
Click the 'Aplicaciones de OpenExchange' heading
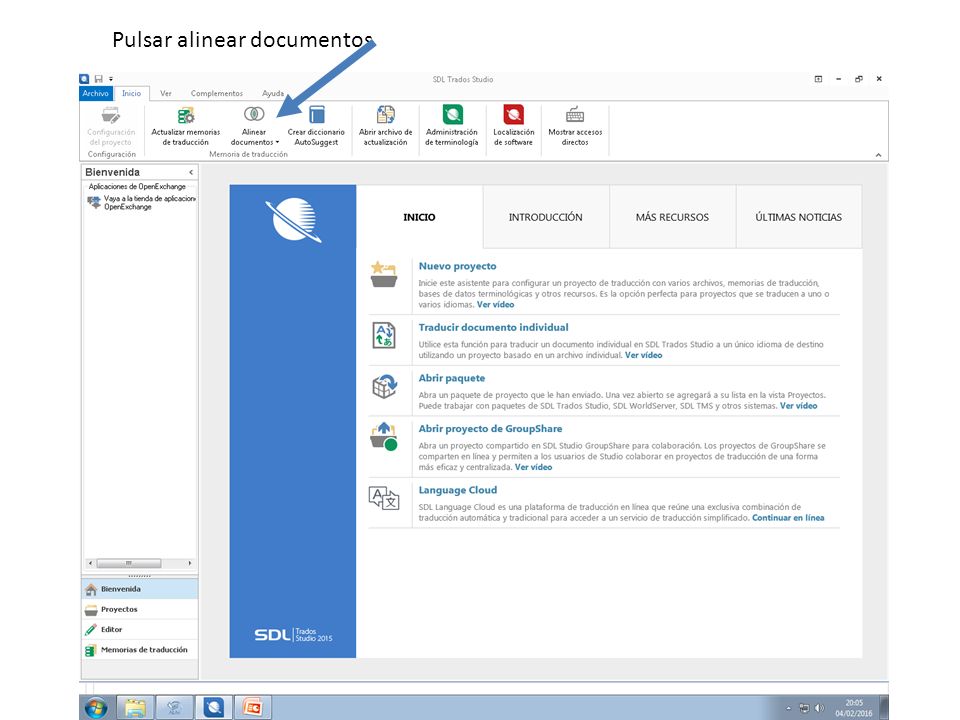coord(137,187)
